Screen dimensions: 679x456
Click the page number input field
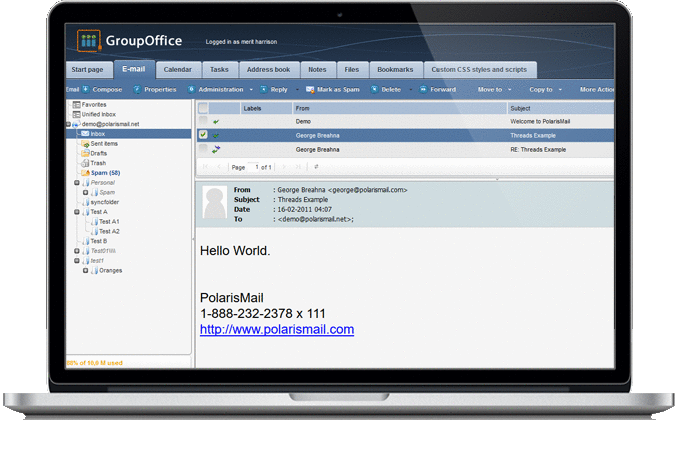(x=253, y=167)
